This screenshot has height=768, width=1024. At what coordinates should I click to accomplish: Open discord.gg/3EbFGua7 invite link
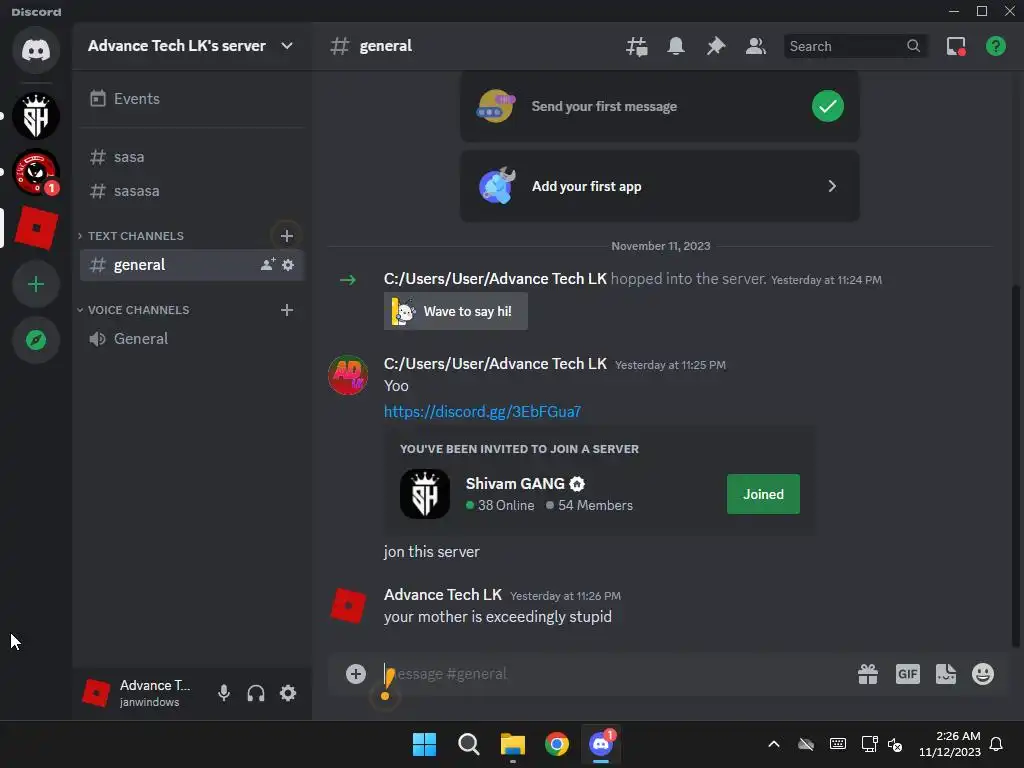click(482, 411)
